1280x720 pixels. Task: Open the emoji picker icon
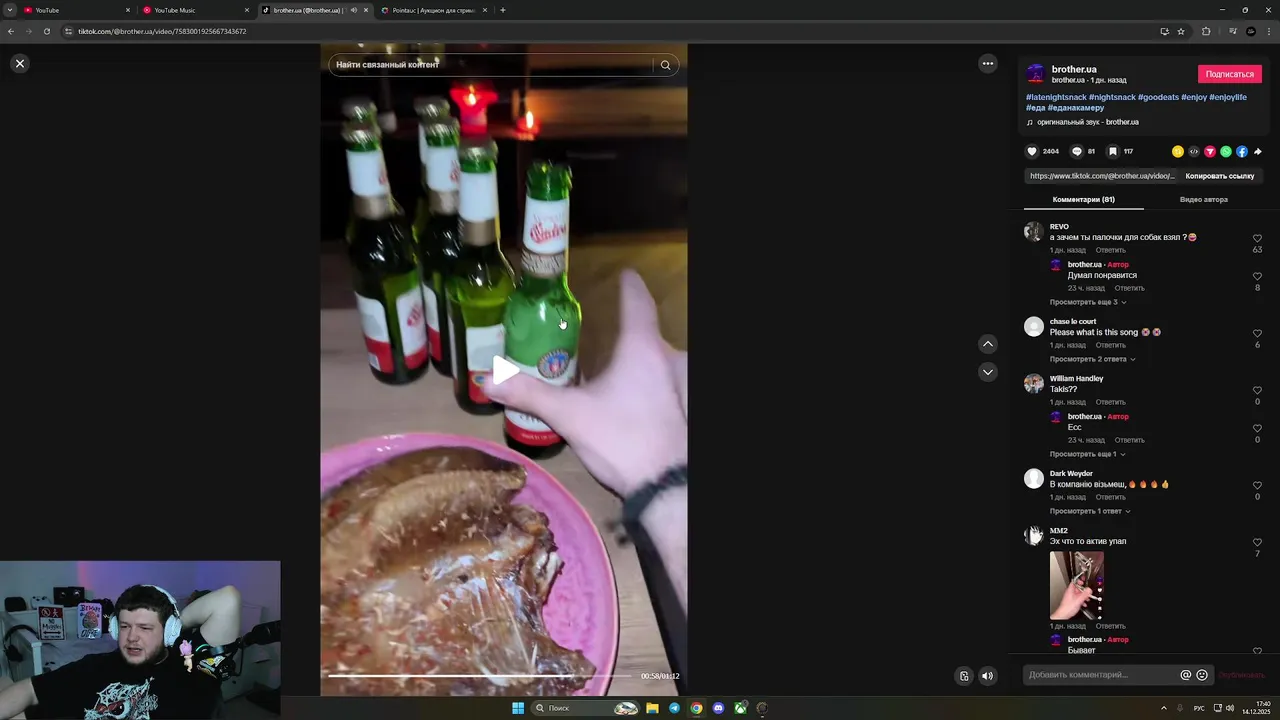point(1202,675)
